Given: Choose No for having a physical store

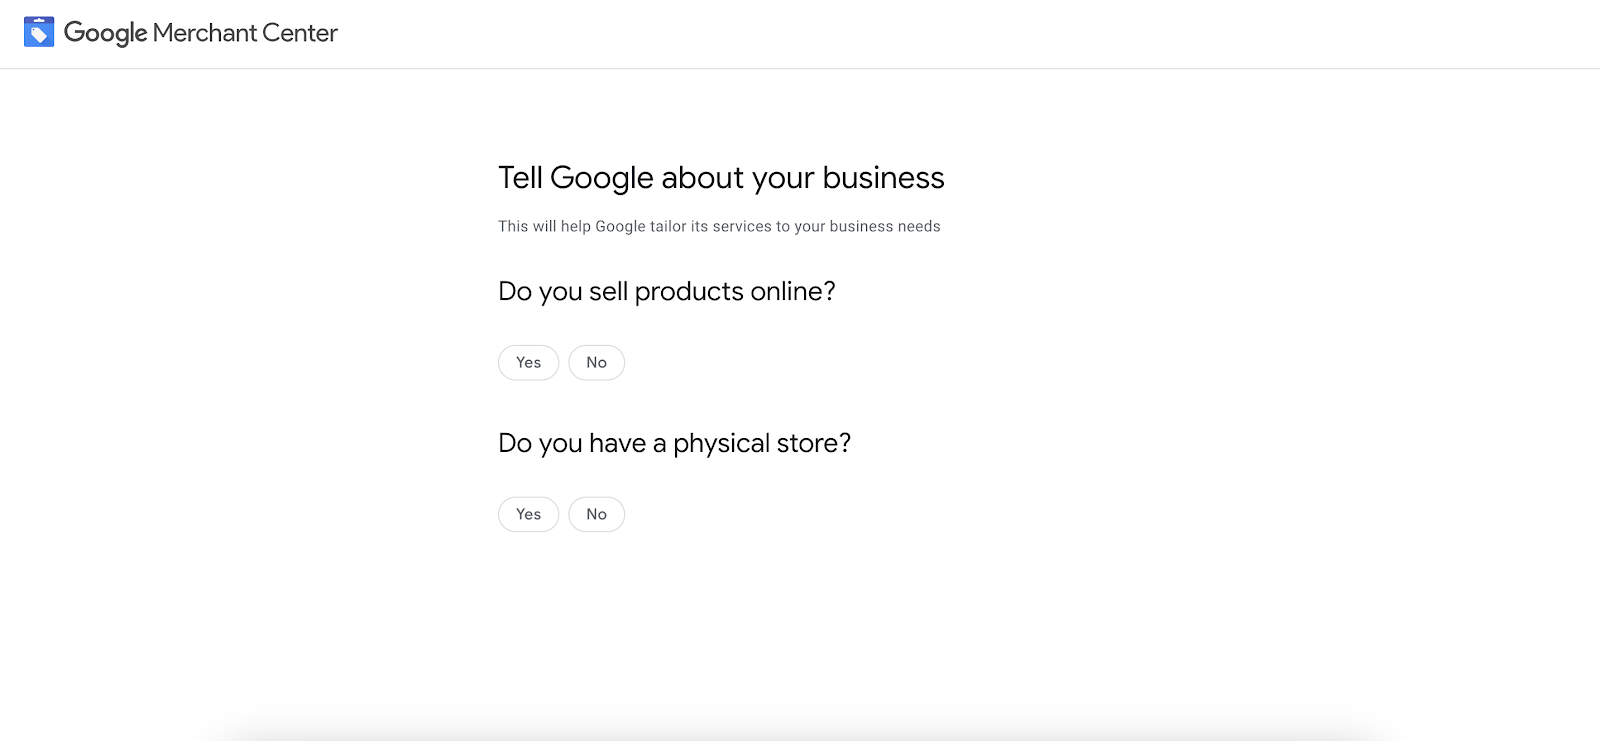Looking at the screenshot, I should click(x=596, y=514).
